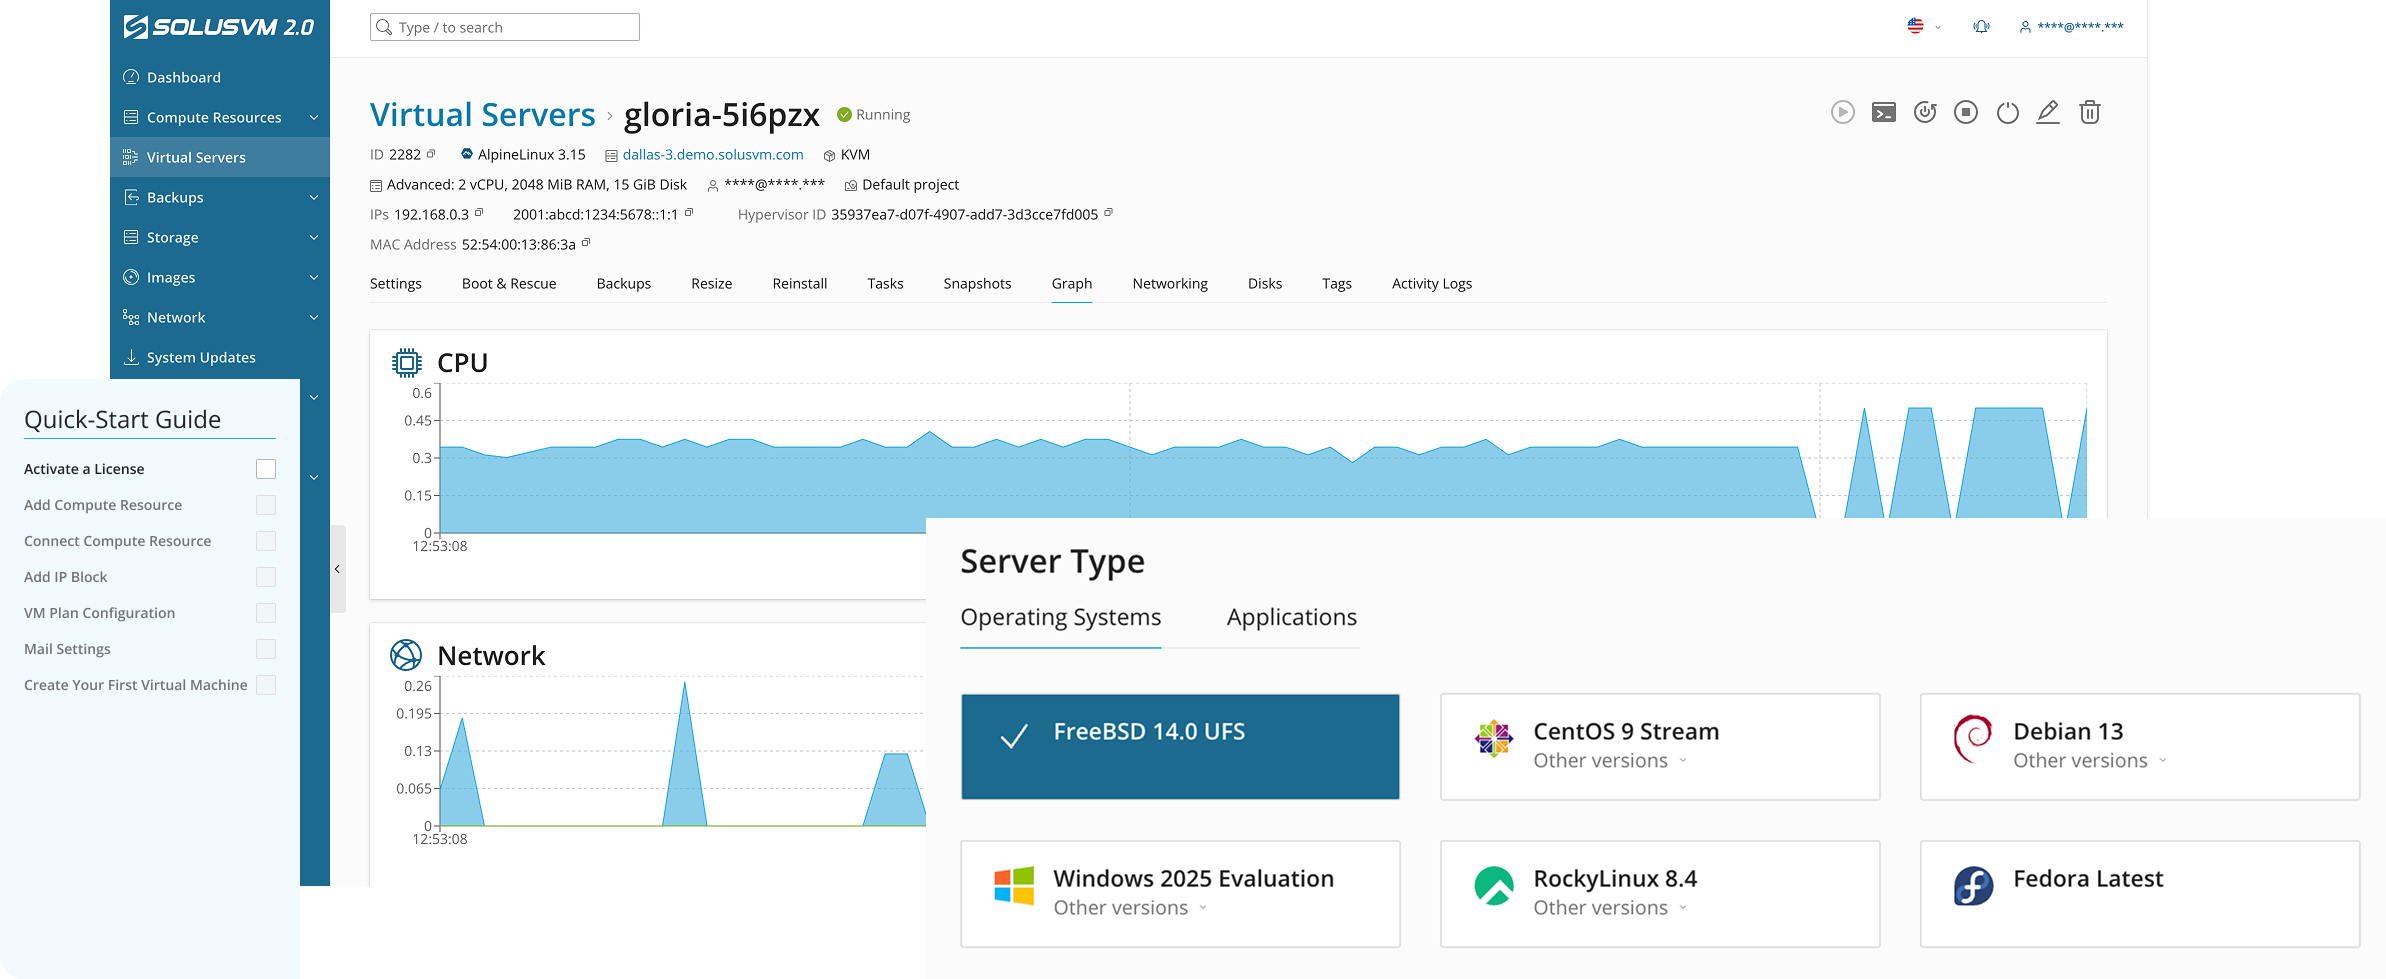
Task: Copy the IP 192.168.0.3
Action: 479,213
